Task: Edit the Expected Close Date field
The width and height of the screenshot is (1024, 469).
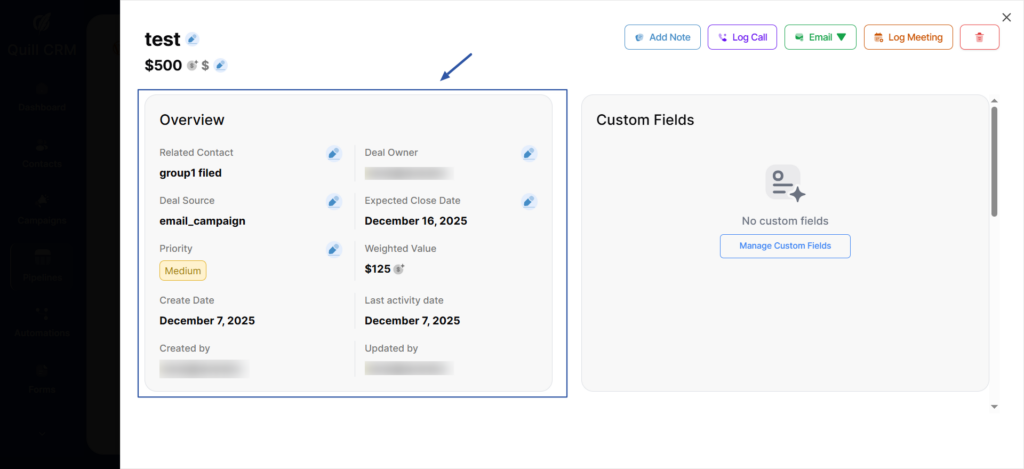Action: point(529,201)
